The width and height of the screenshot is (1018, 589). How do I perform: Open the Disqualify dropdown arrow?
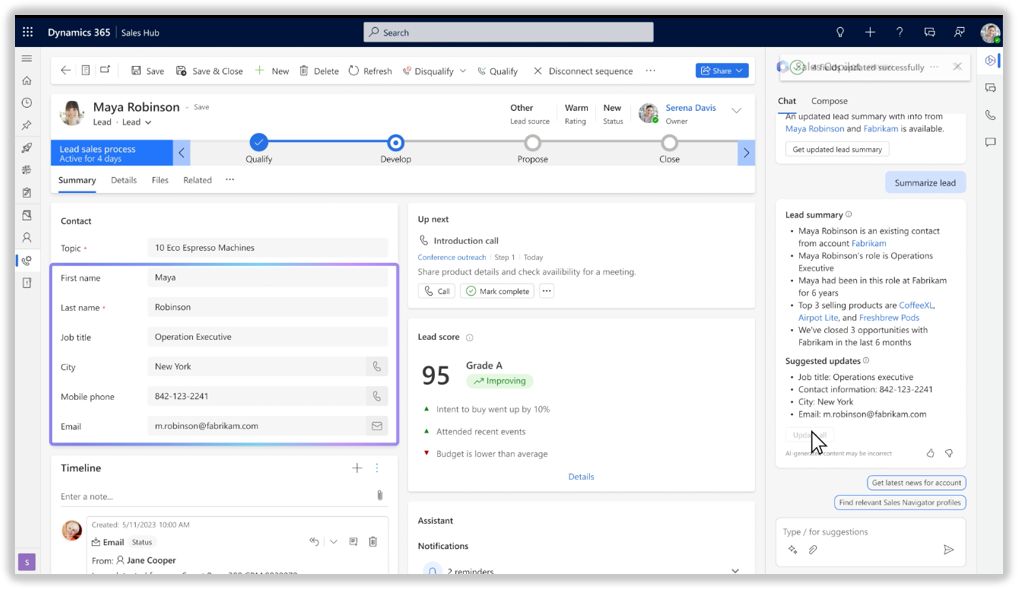click(x=463, y=71)
